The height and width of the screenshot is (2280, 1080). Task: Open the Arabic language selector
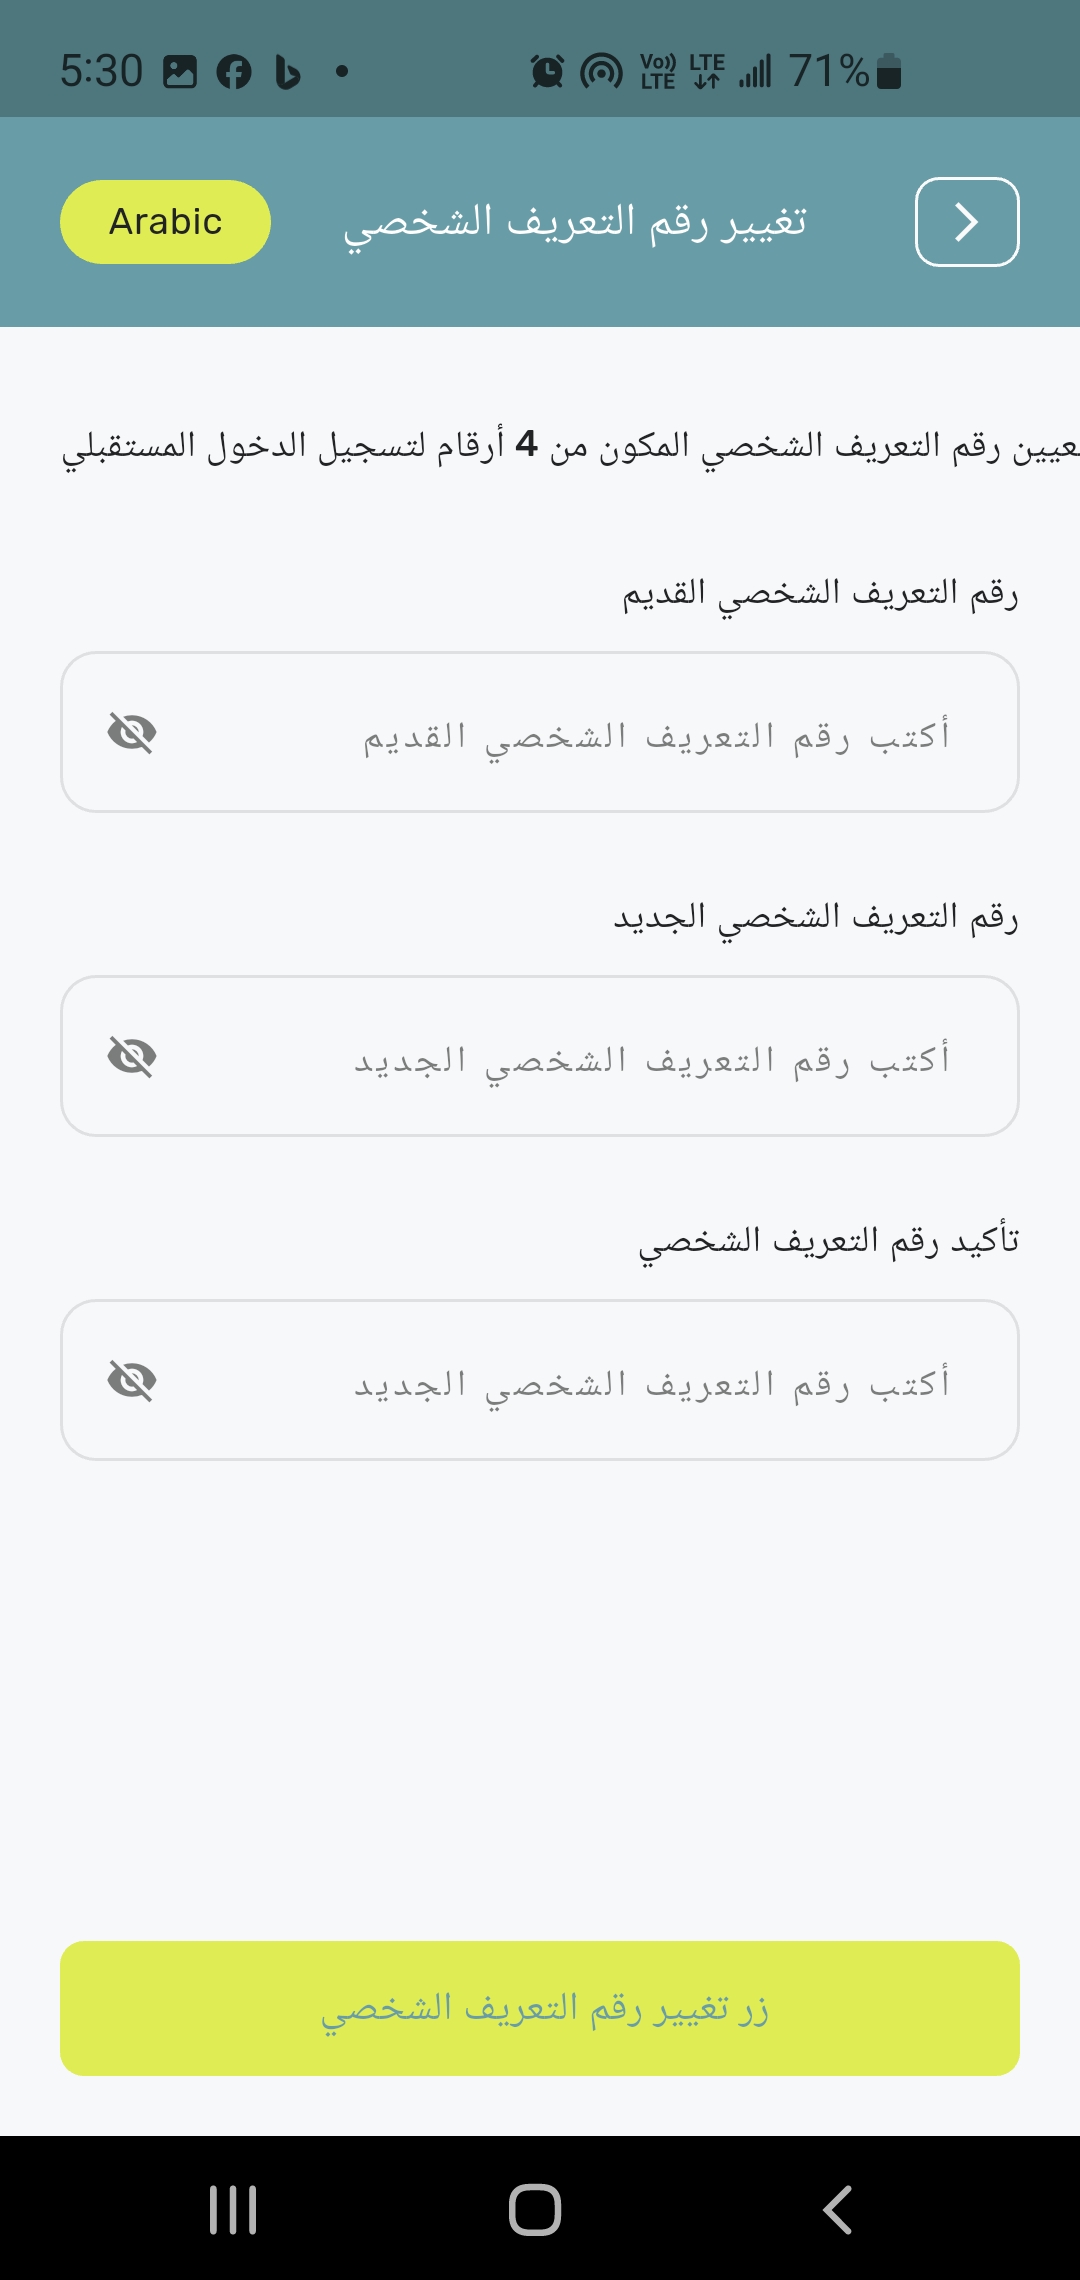point(165,222)
